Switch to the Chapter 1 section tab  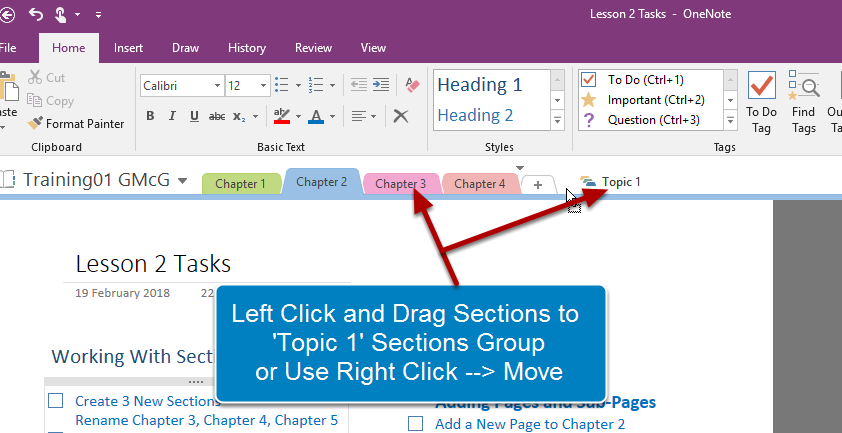click(241, 184)
